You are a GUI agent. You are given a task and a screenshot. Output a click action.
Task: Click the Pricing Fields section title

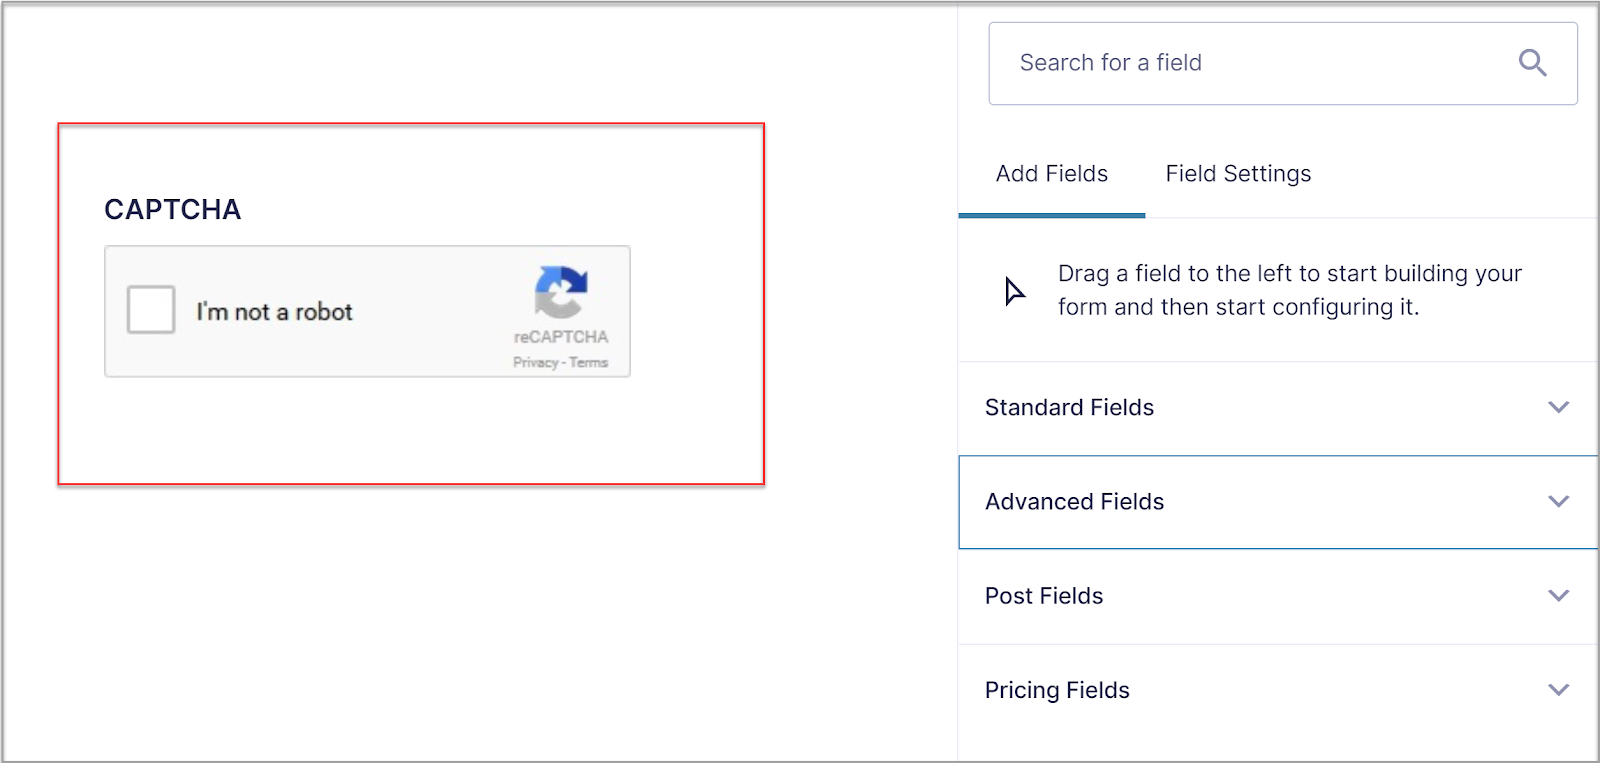tap(1057, 690)
